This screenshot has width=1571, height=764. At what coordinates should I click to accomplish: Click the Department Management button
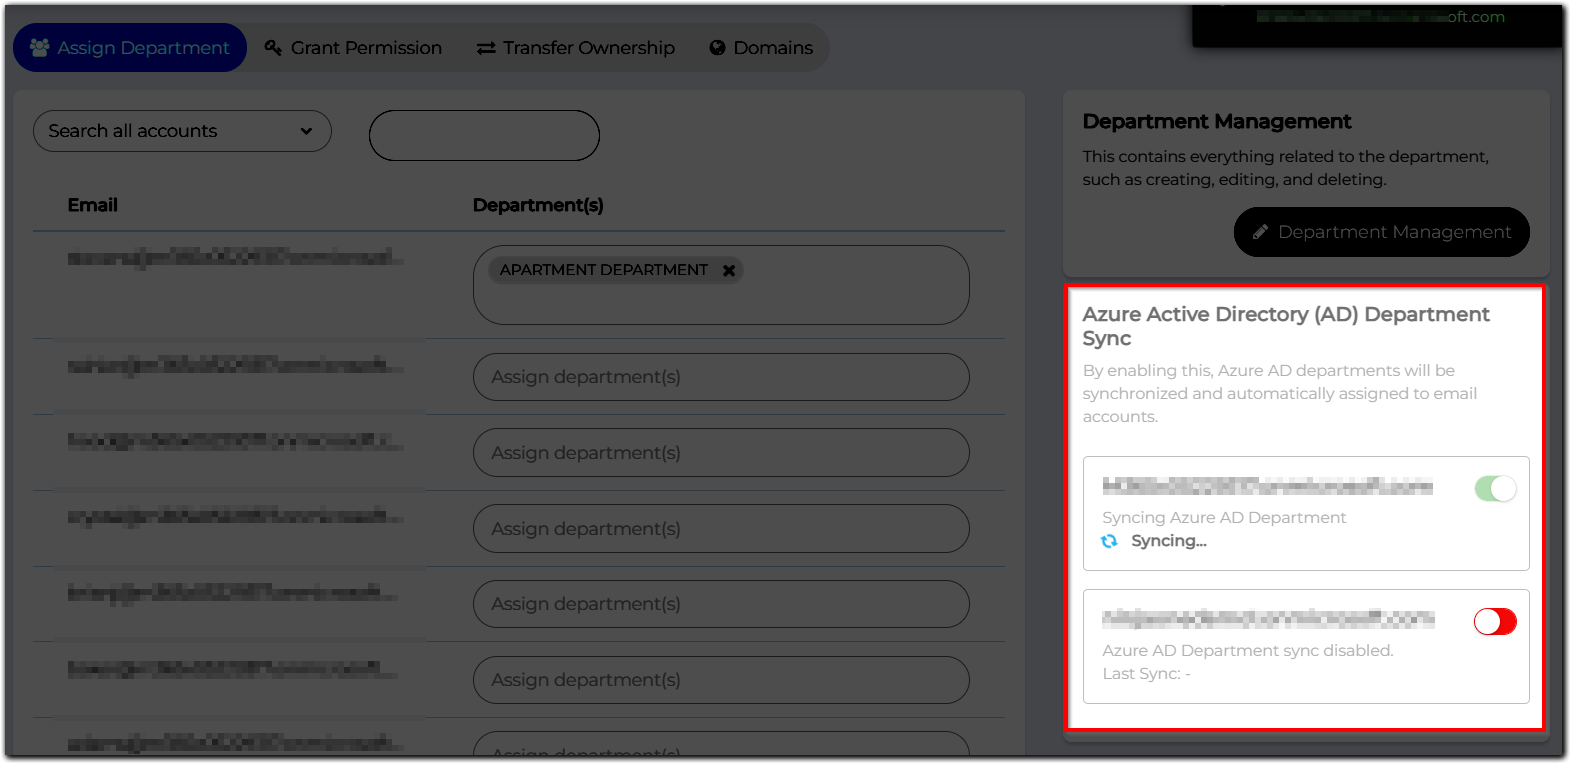(x=1381, y=232)
